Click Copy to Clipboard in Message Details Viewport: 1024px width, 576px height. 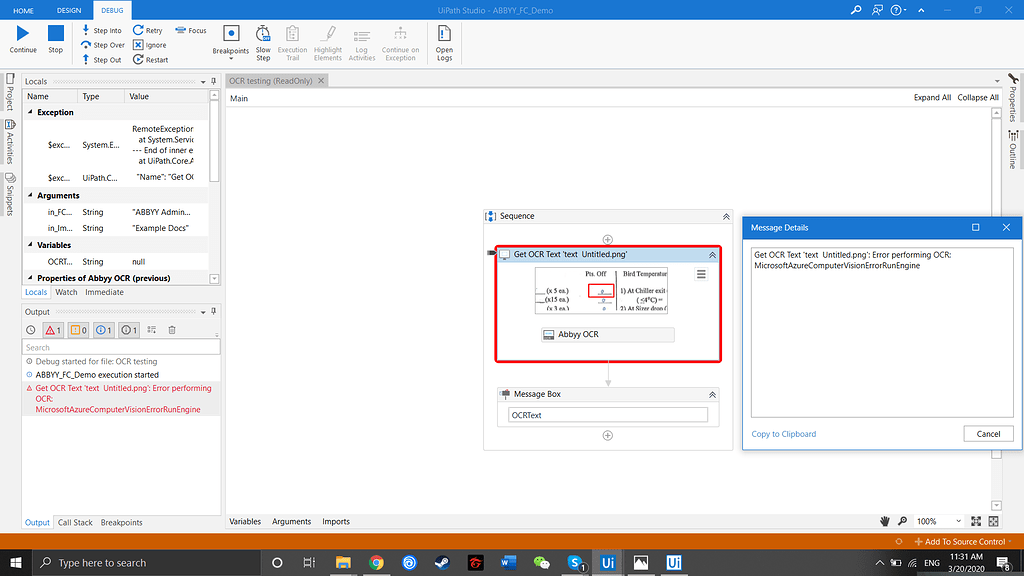click(785, 434)
